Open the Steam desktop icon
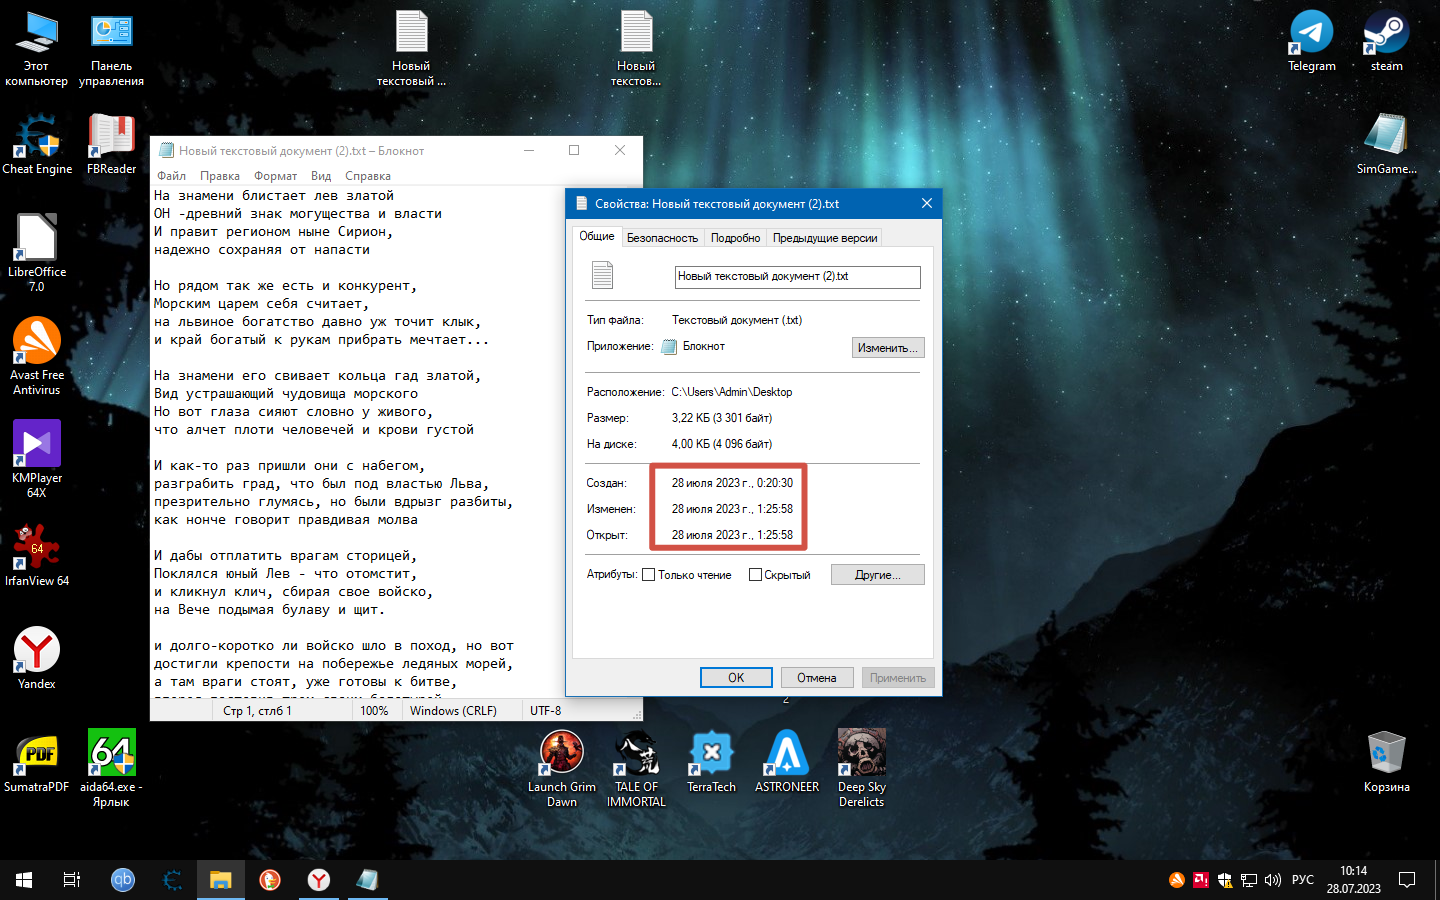1440x900 pixels. [x=1386, y=34]
